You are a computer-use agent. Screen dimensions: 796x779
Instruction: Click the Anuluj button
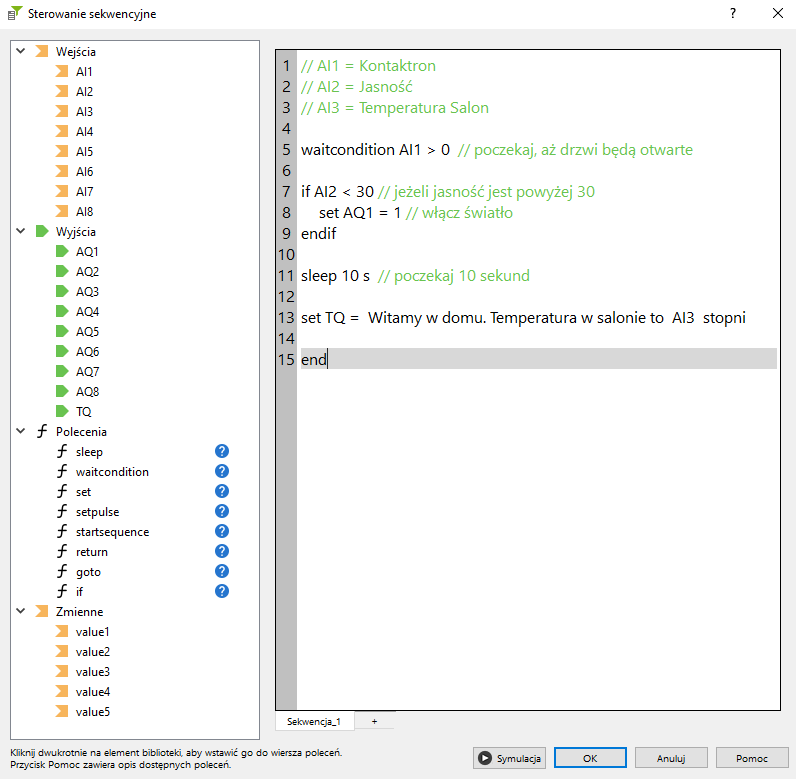coord(669,758)
